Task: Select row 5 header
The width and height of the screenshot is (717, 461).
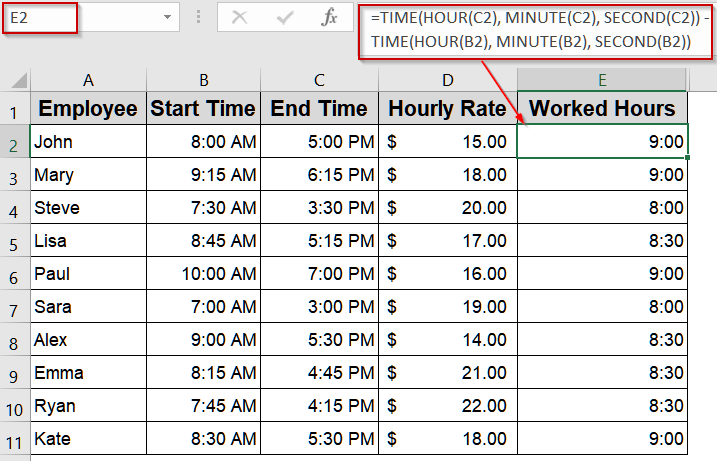Action: click(x=15, y=240)
